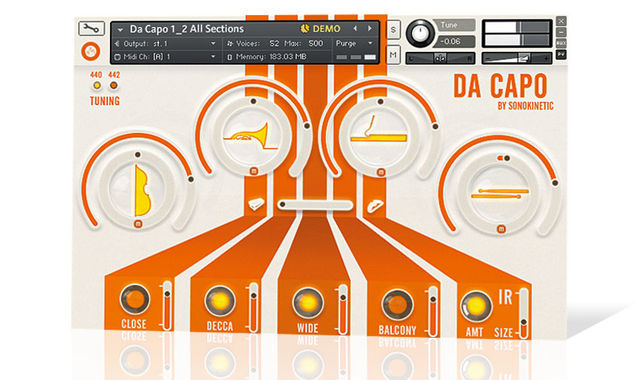Click the BY SONOKINETIC text

click(526, 106)
